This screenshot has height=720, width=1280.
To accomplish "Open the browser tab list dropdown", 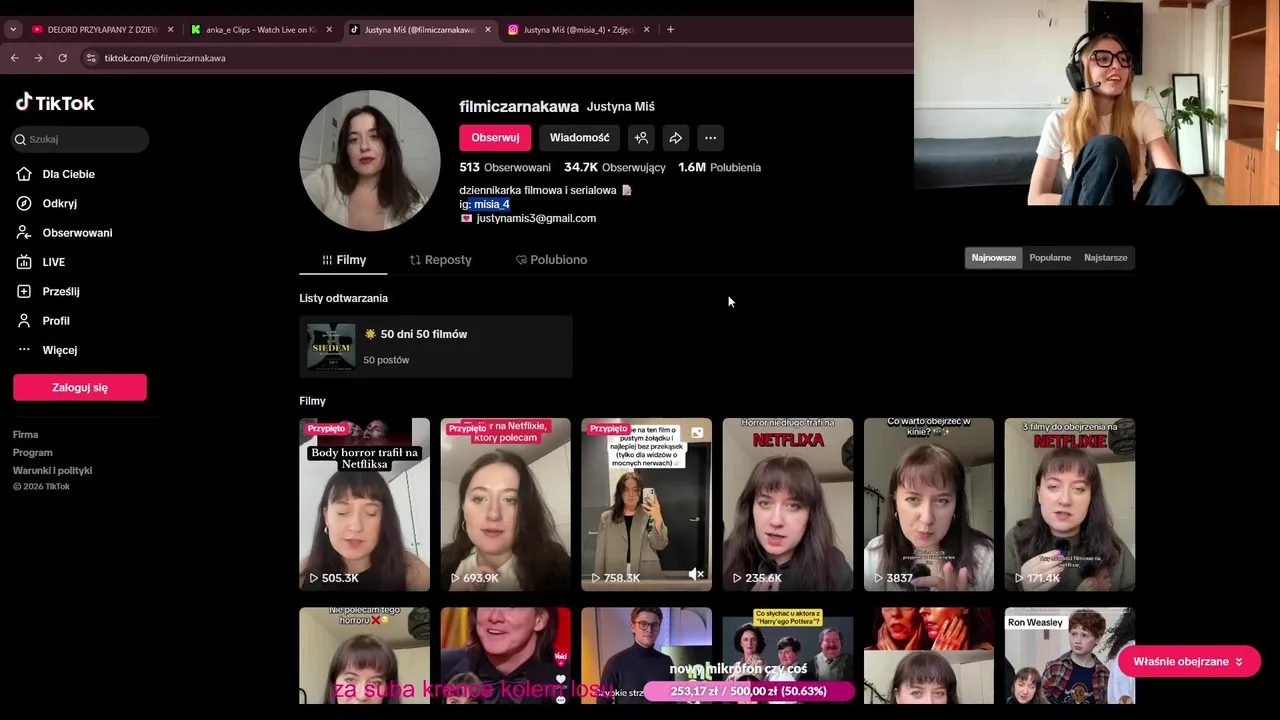I will pyautogui.click(x=12, y=30).
